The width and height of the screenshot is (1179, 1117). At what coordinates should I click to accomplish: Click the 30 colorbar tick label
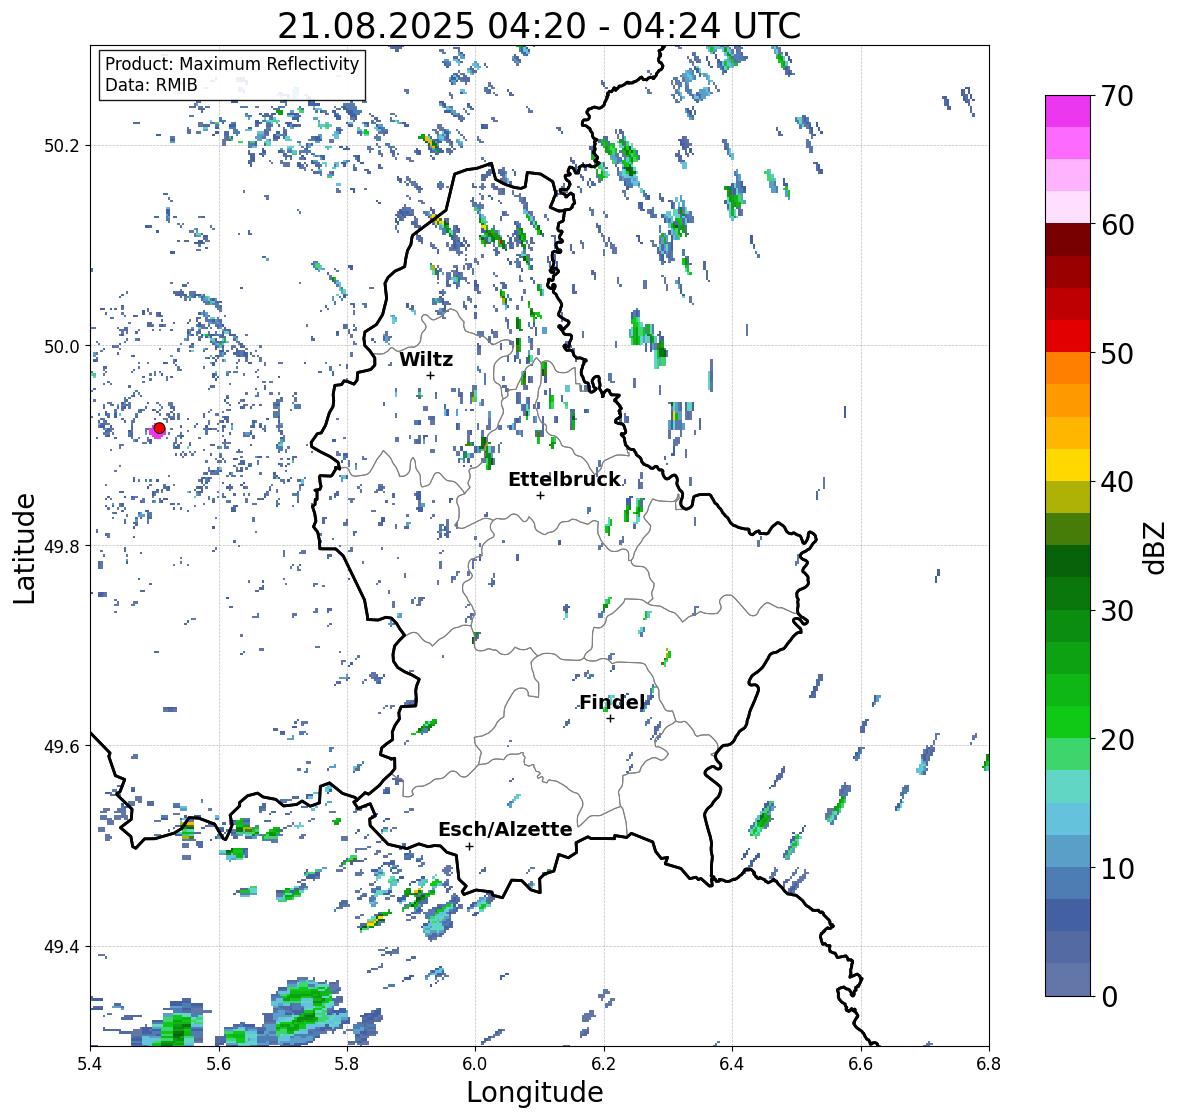[x=1117, y=611]
